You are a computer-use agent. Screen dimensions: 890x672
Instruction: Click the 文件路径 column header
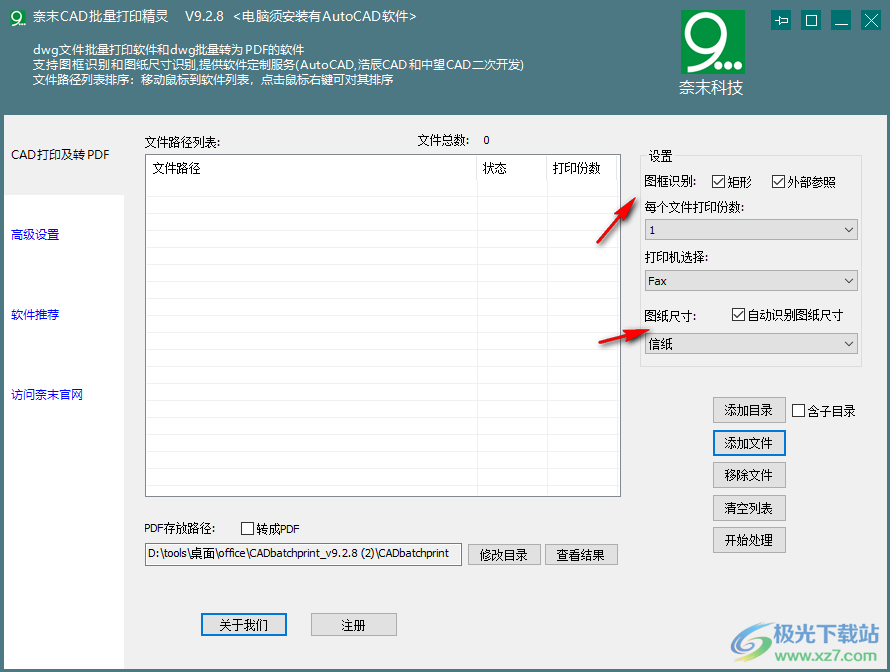pyautogui.click(x=311, y=168)
